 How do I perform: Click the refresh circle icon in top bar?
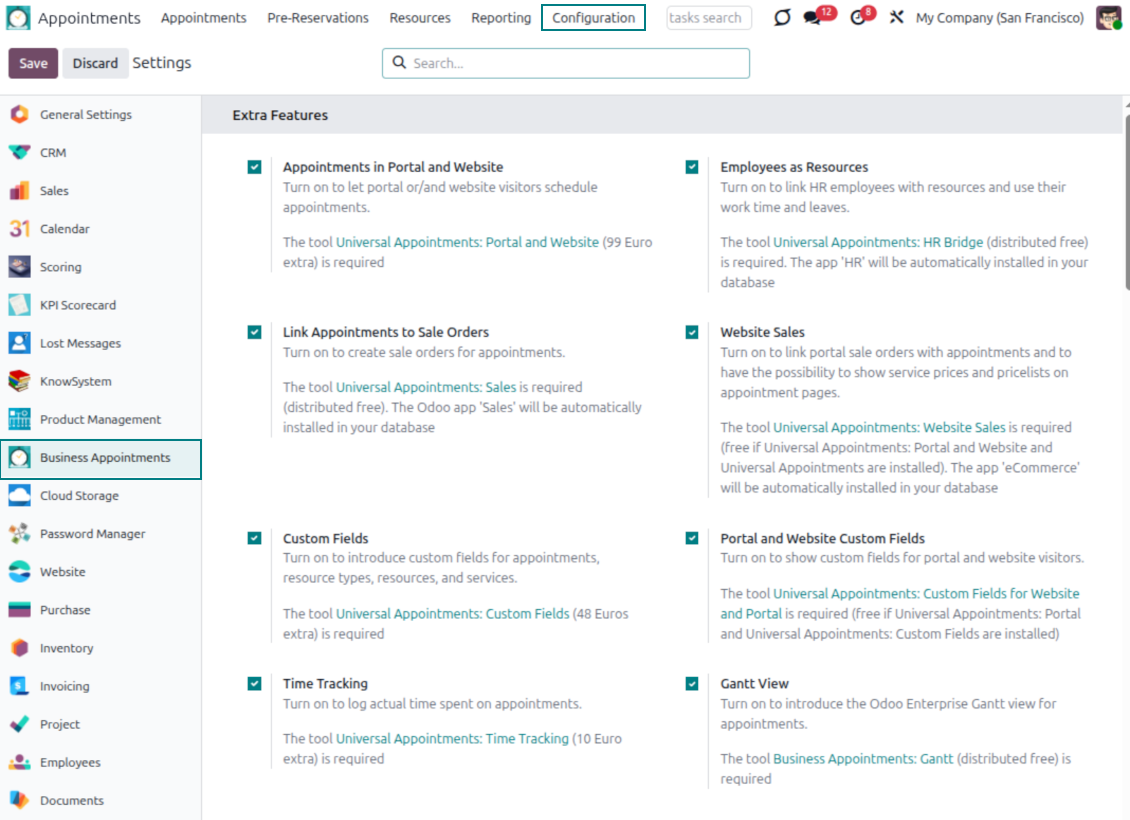point(782,18)
